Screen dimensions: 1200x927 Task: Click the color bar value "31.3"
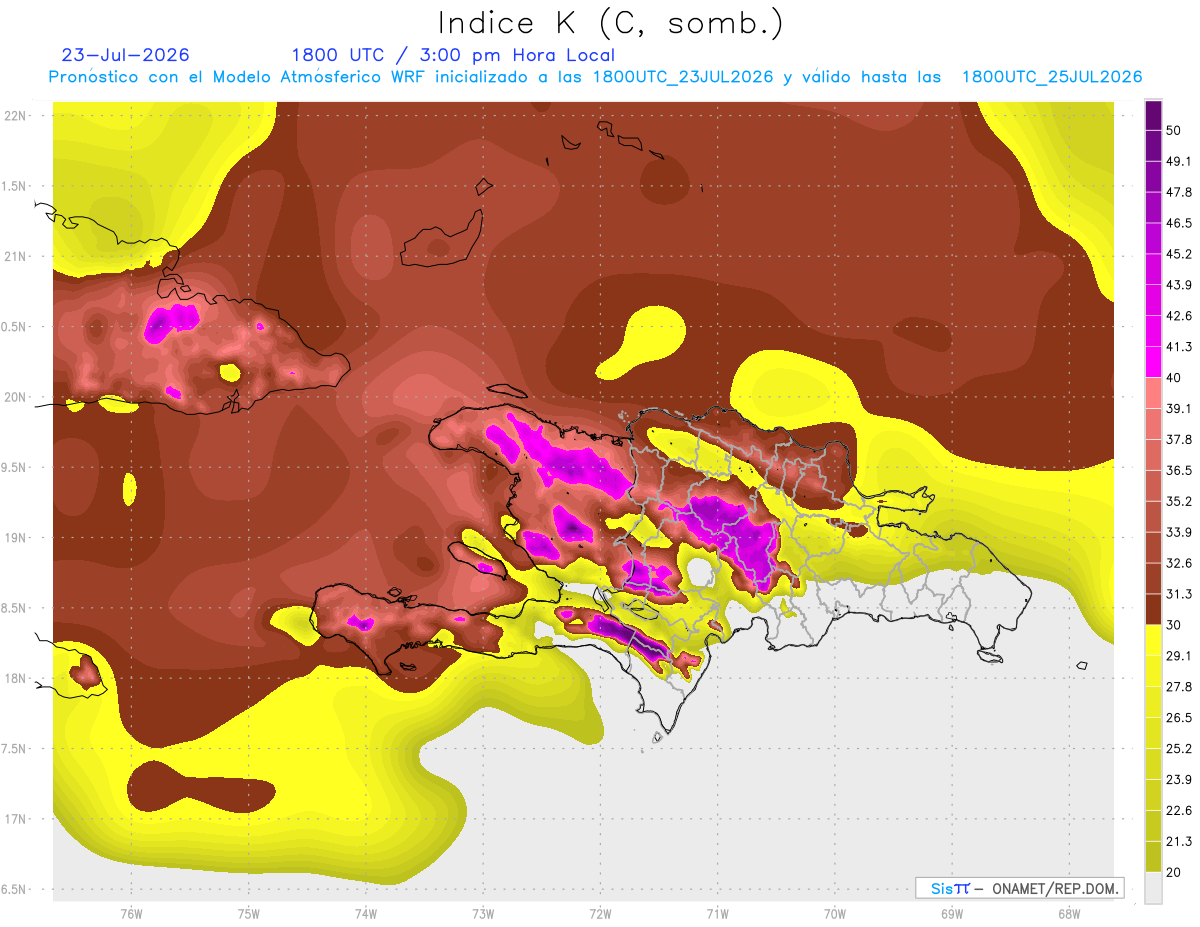click(x=1179, y=594)
